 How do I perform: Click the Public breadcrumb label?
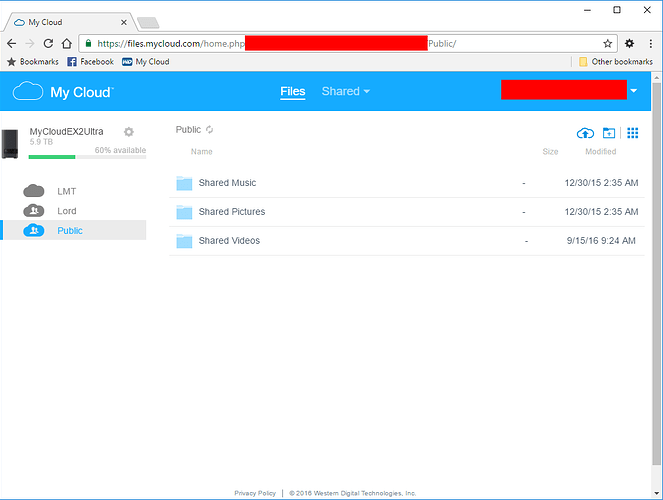[x=188, y=129]
